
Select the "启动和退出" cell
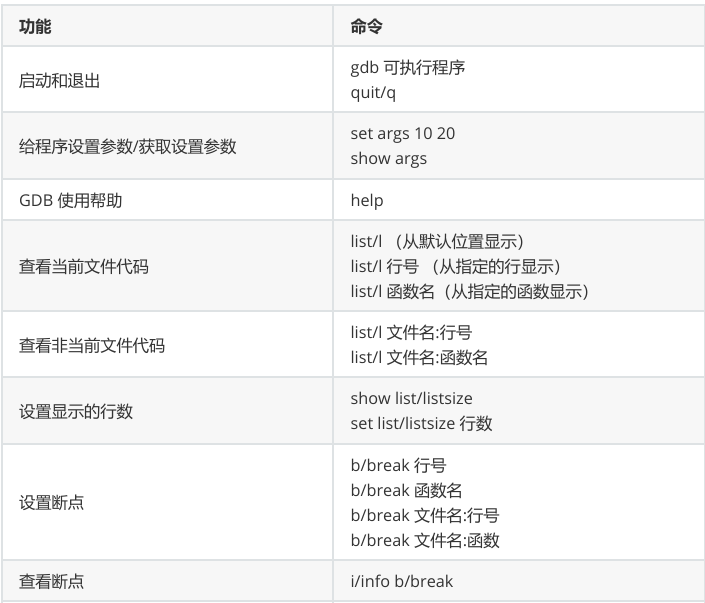(x=59, y=81)
